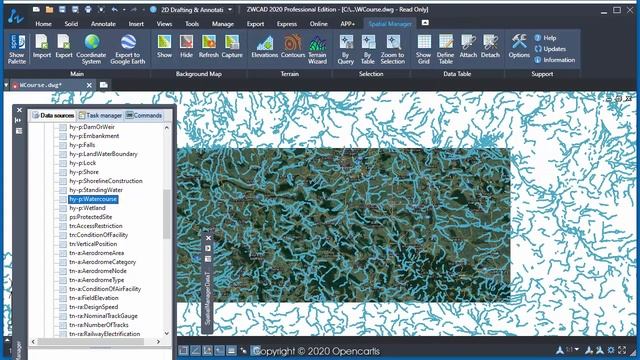Select tn-ra:DesignSpeed tree item
Image resolution: width=640 pixels, height=360 pixels.
[x=93, y=307]
